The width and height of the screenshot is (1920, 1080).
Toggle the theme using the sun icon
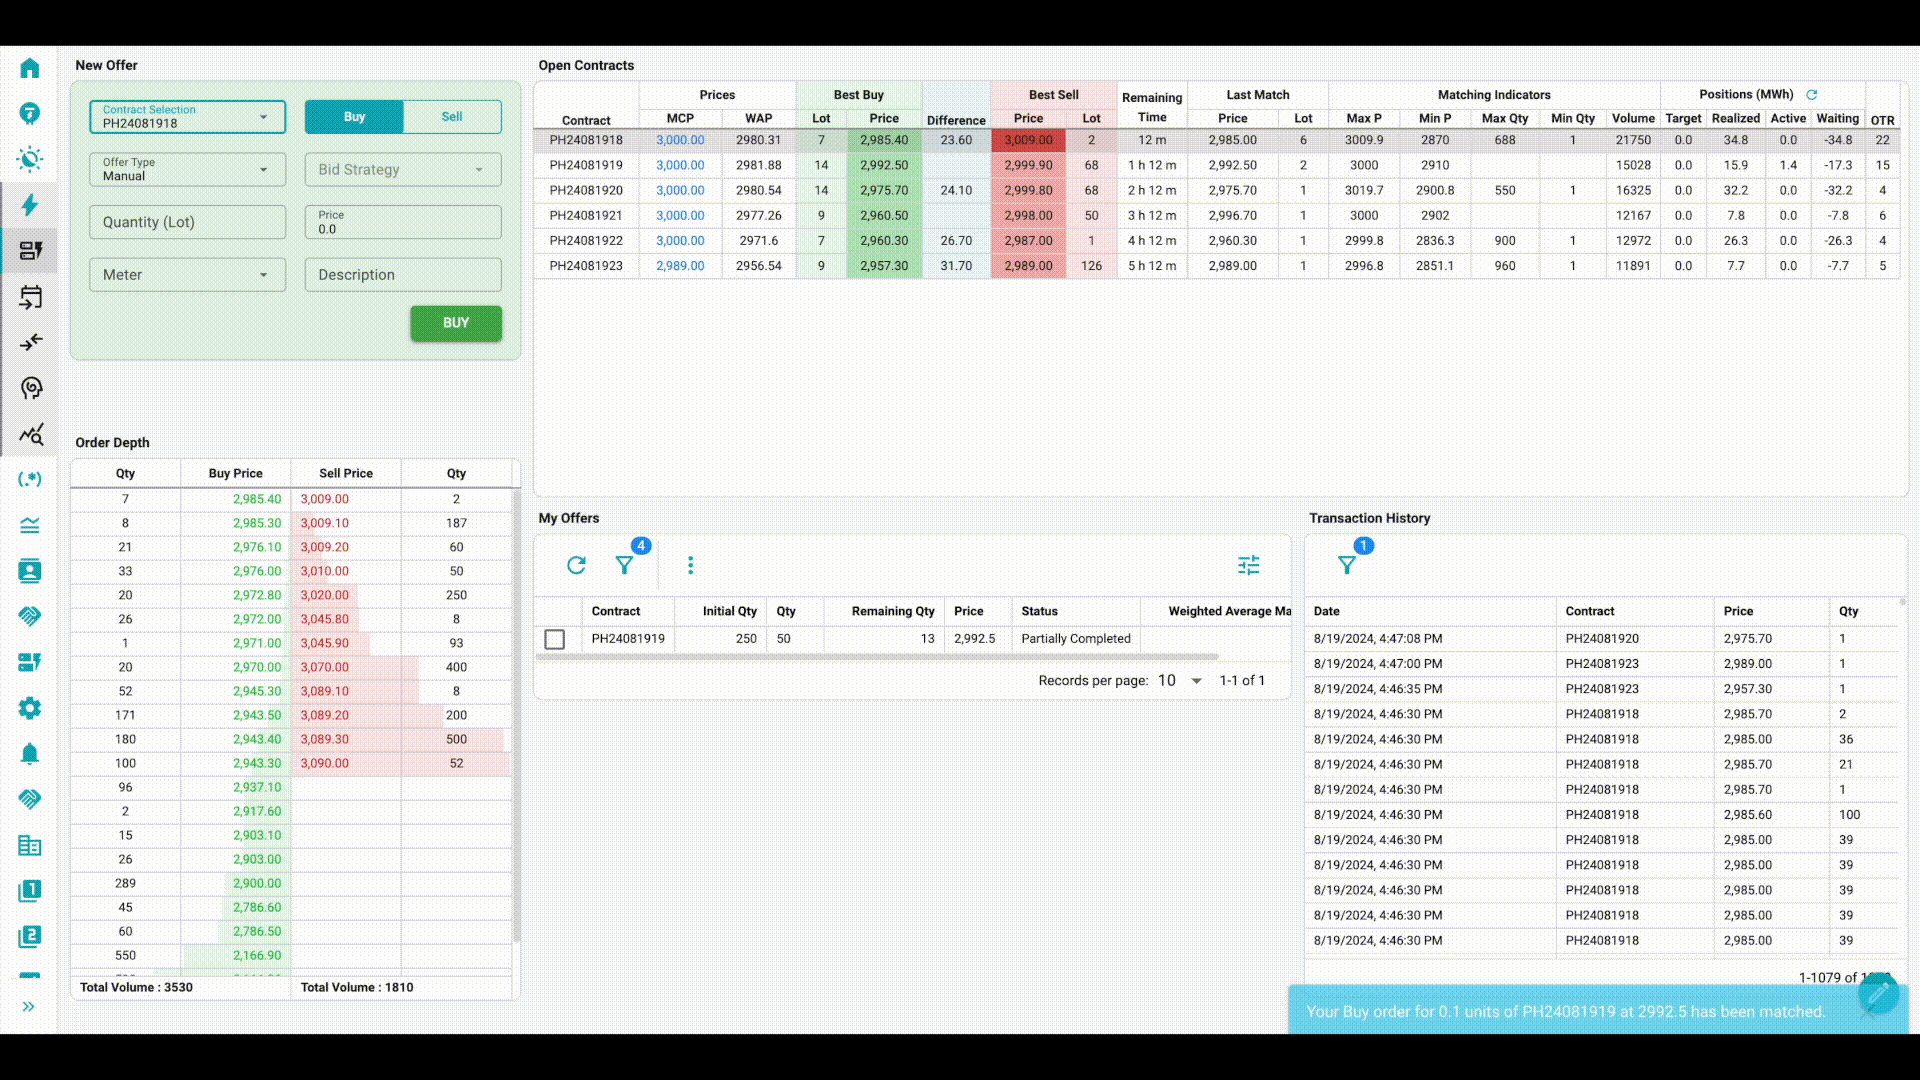[30, 159]
